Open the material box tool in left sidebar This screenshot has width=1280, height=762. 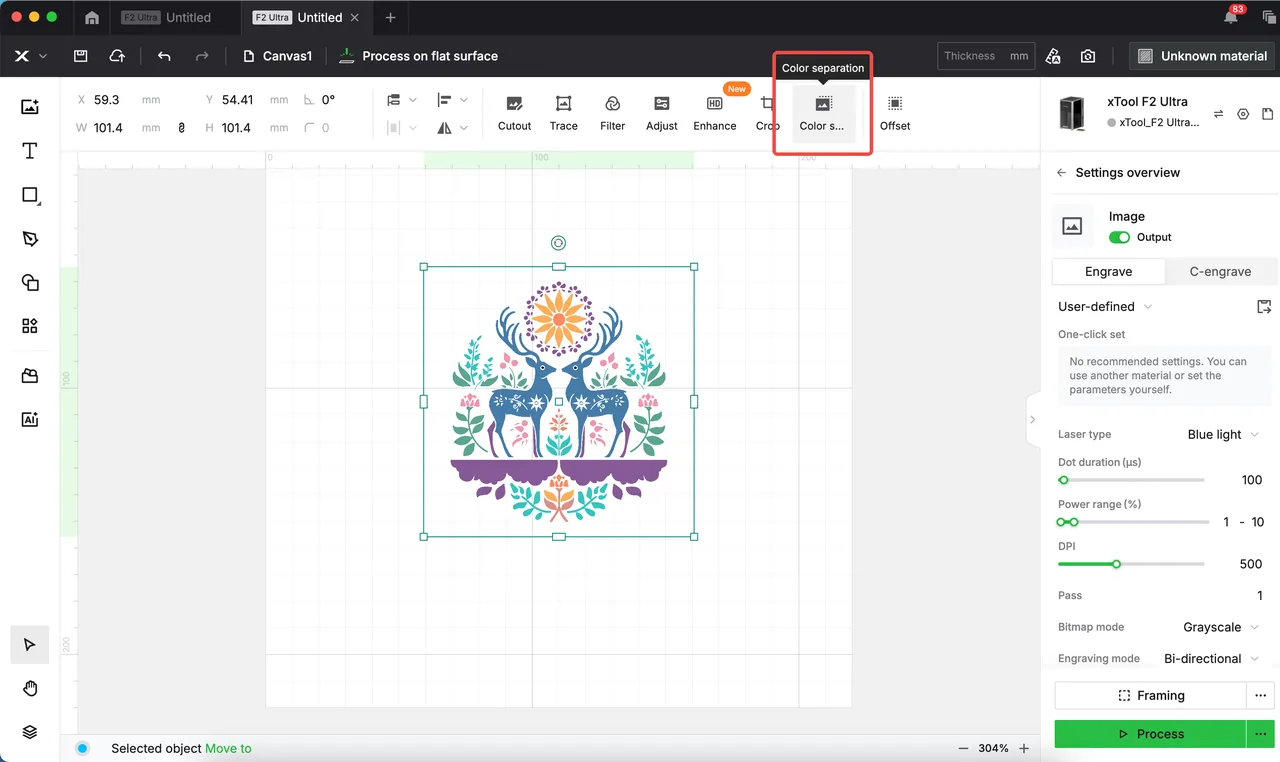click(30, 376)
